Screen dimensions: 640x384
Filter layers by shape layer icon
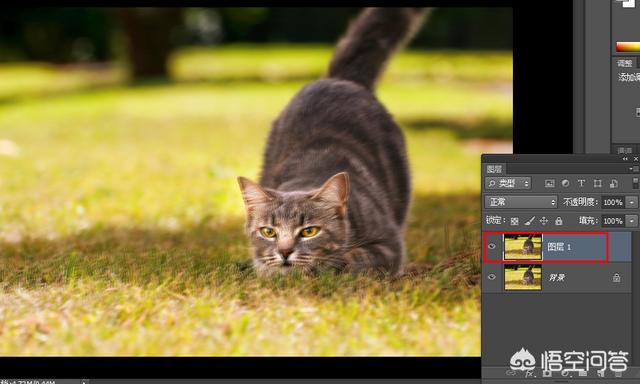(x=598, y=184)
